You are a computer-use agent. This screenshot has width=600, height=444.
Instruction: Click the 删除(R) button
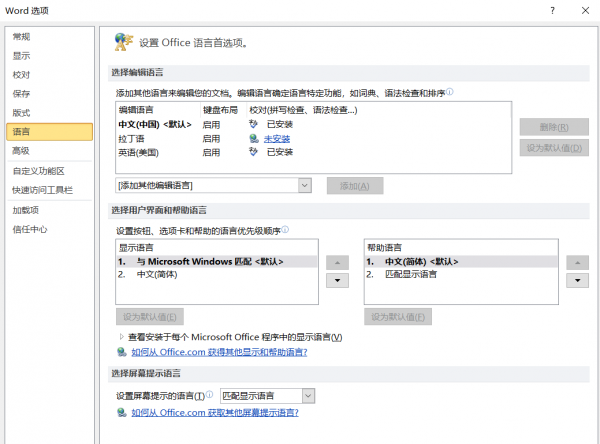pos(554,127)
